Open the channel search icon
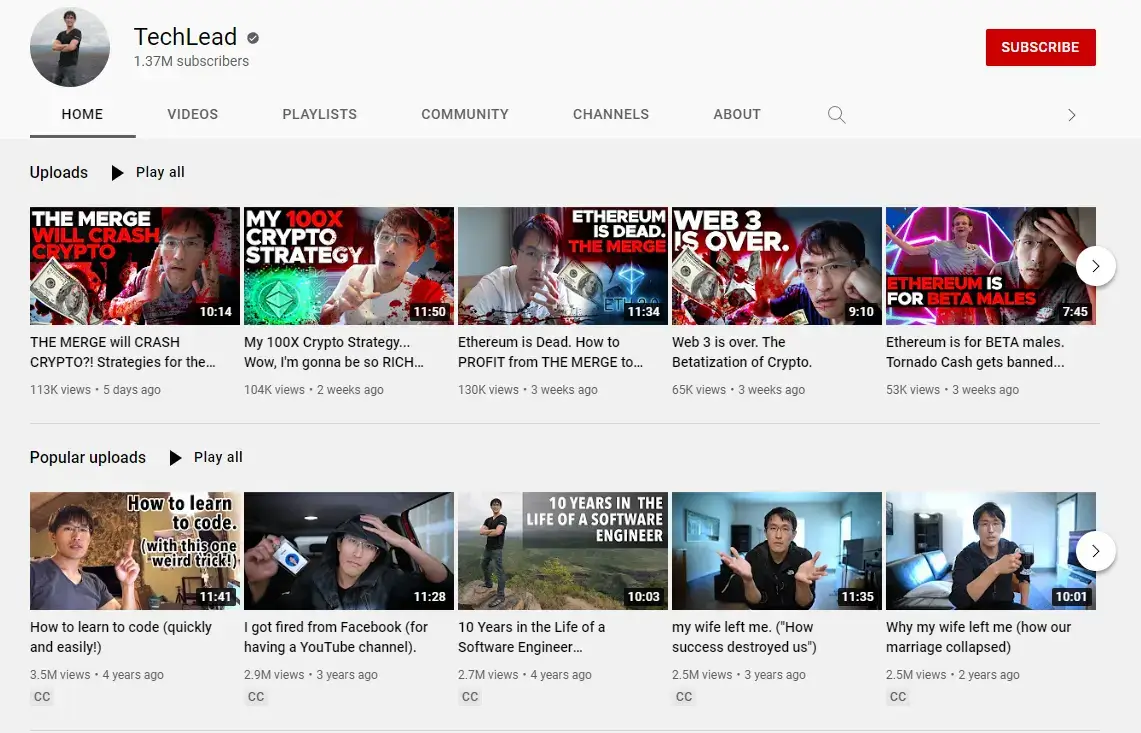Viewport: 1141px width, 733px height. pyautogui.click(x=837, y=114)
